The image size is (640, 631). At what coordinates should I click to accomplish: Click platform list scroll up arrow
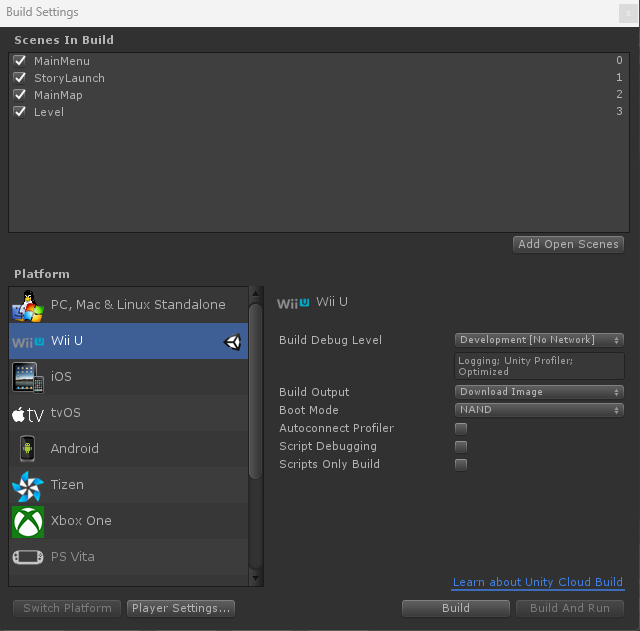point(256,293)
